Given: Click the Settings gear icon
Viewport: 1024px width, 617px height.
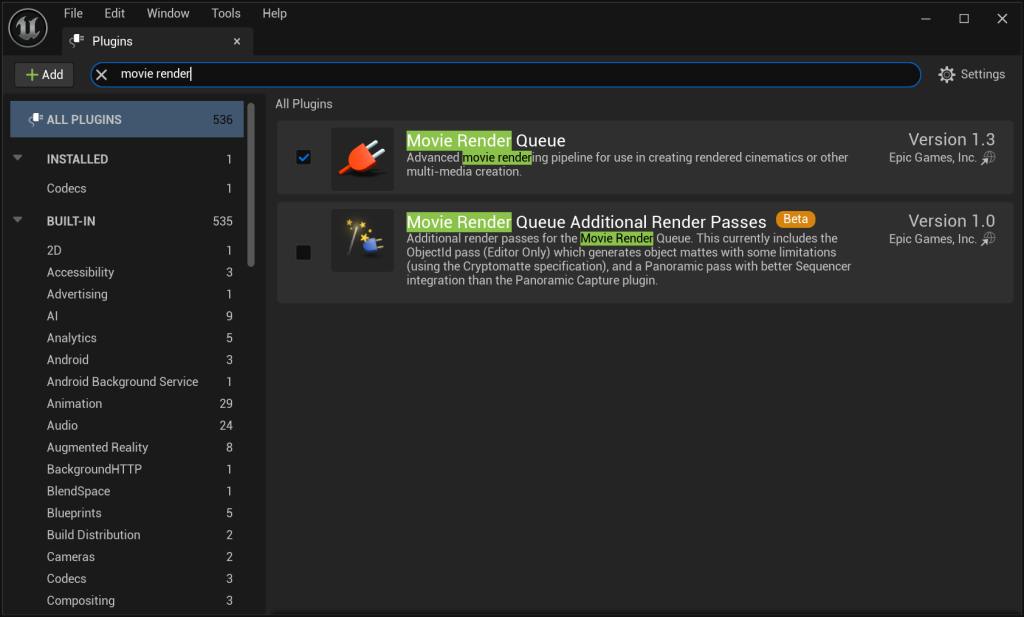Looking at the screenshot, I should point(946,74).
